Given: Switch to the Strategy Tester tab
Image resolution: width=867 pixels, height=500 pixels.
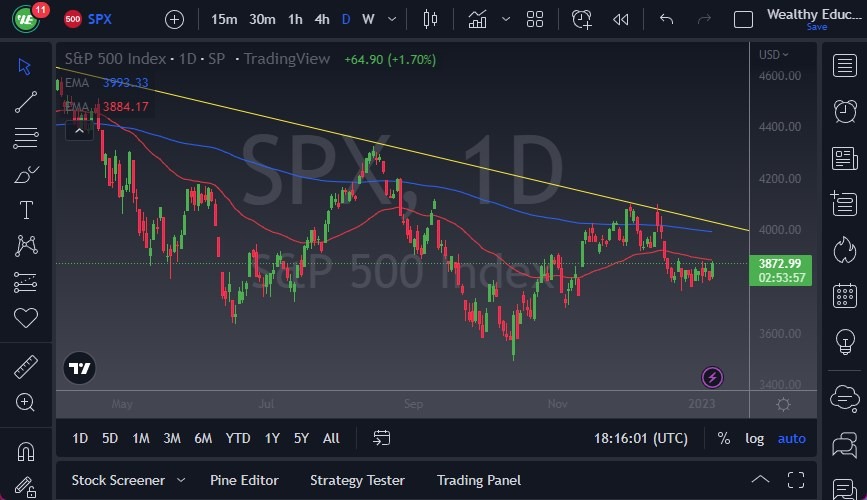Looking at the screenshot, I should click(x=356, y=480).
